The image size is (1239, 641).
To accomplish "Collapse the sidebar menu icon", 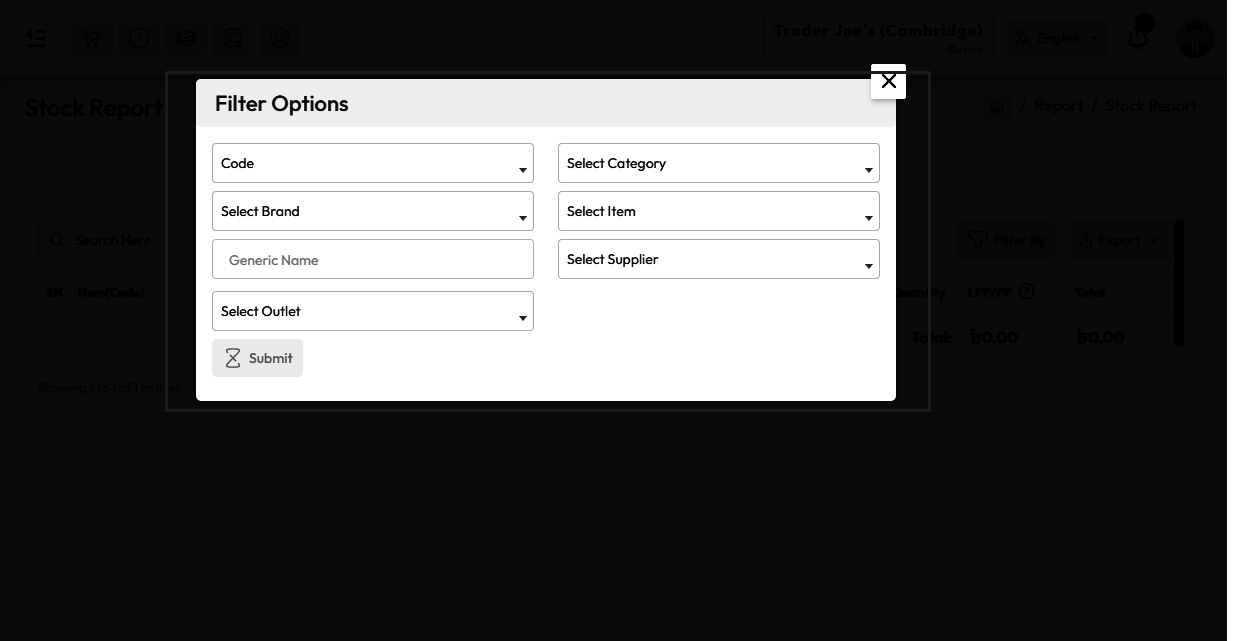I will click(x=36, y=38).
